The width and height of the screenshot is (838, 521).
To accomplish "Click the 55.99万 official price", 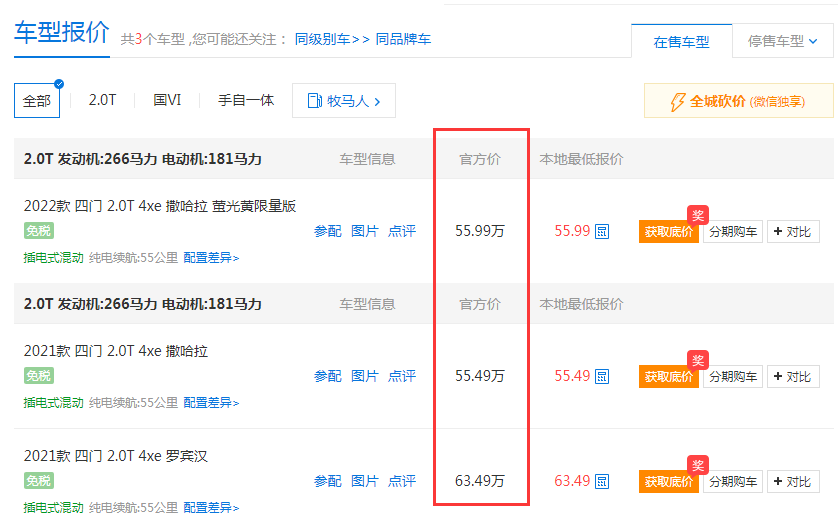I will pyautogui.click(x=479, y=231).
